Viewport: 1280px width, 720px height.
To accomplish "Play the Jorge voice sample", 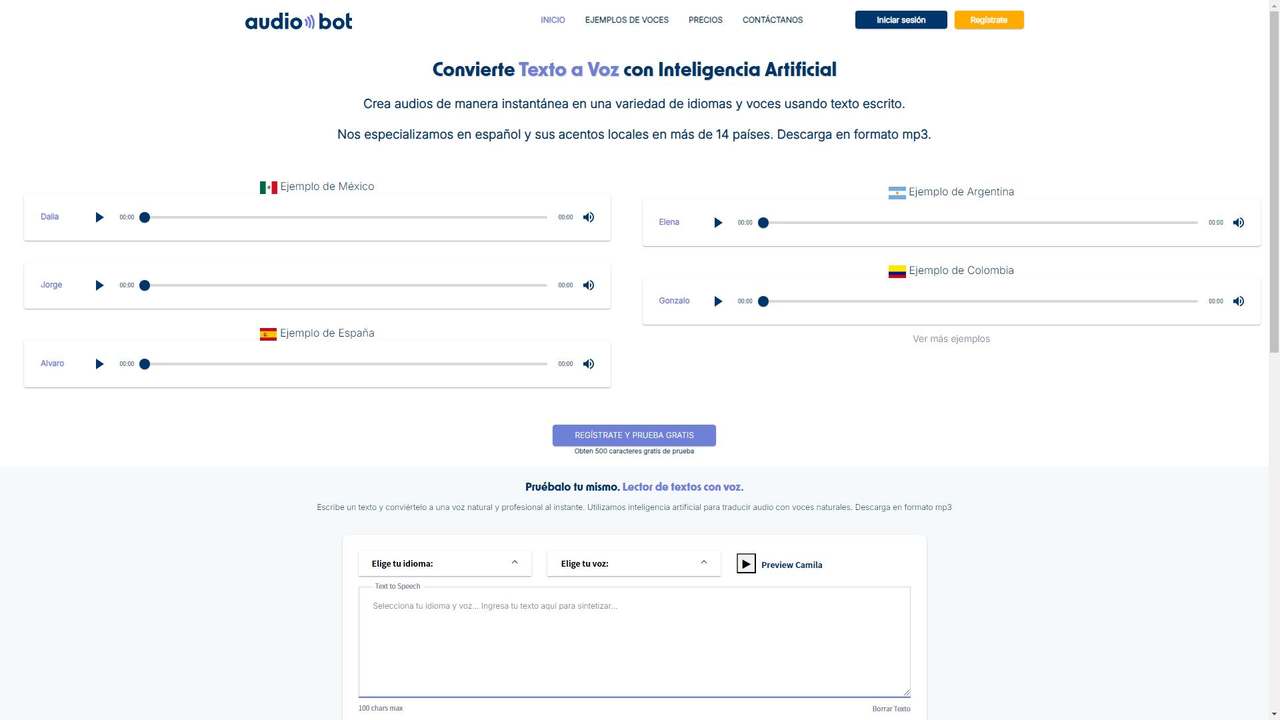I will tap(99, 285).
